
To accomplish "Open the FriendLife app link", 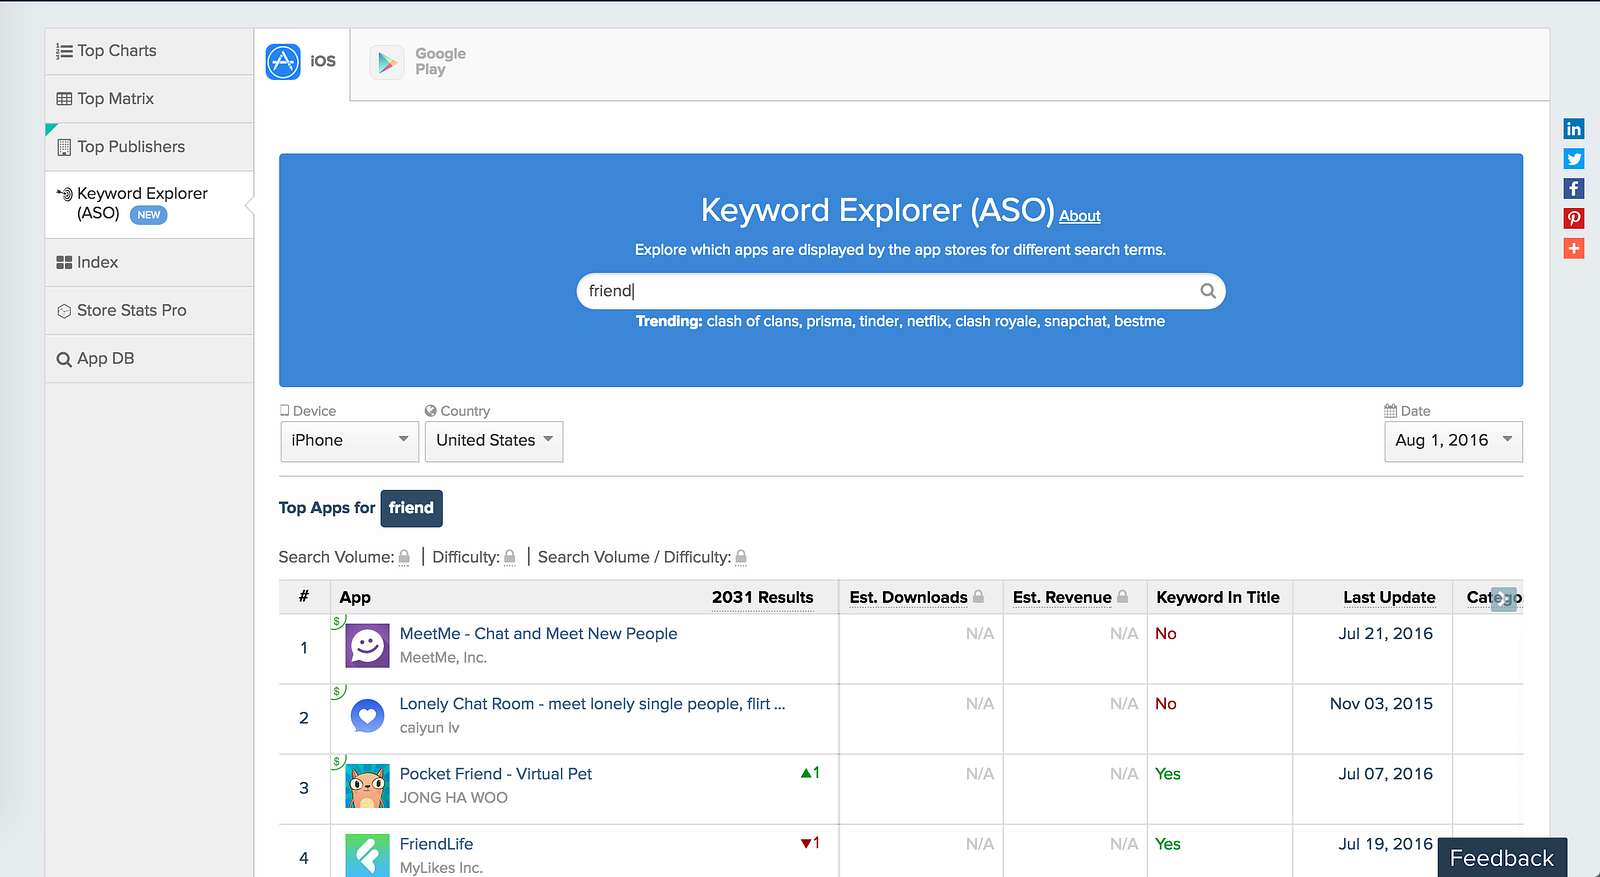I will coord(436,844).
